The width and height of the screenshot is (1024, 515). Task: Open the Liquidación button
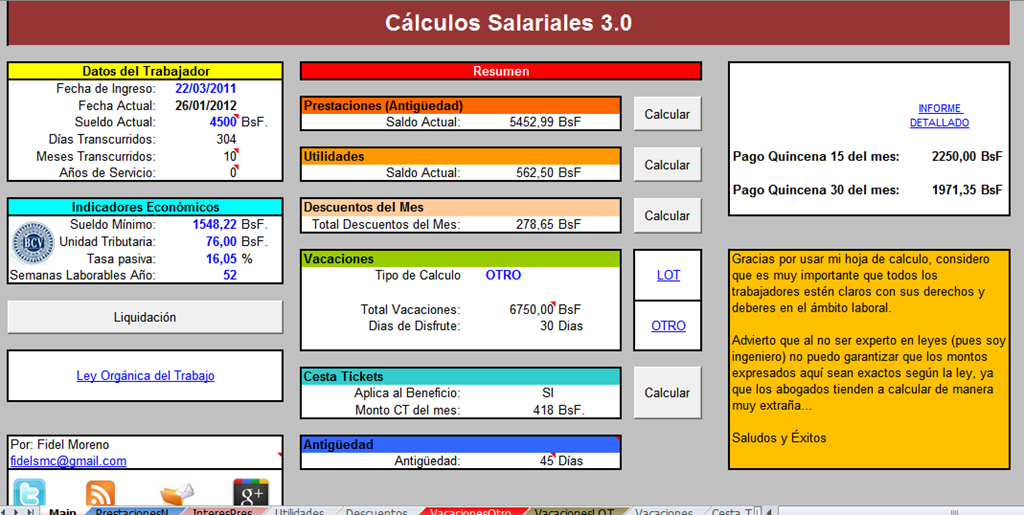[x=145, y=317]
